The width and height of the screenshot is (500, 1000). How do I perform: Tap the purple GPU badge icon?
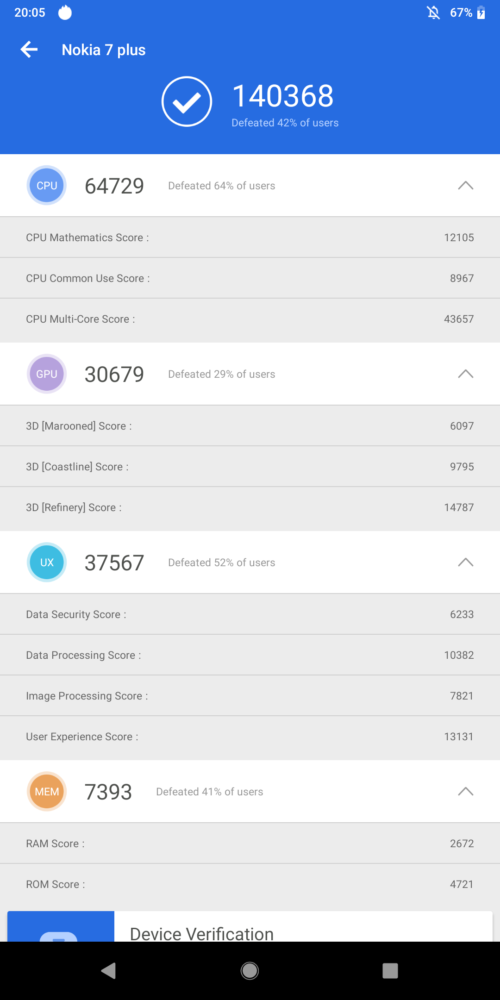pyautogui.click(x=47, y=374)
